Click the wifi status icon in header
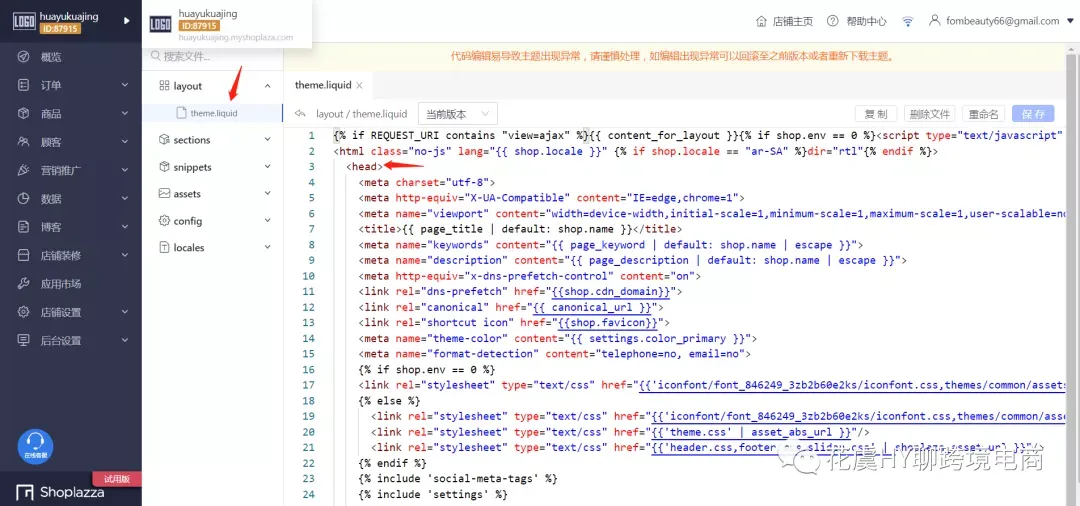This screenshot has width=1080, height=506. click(908, 21)
